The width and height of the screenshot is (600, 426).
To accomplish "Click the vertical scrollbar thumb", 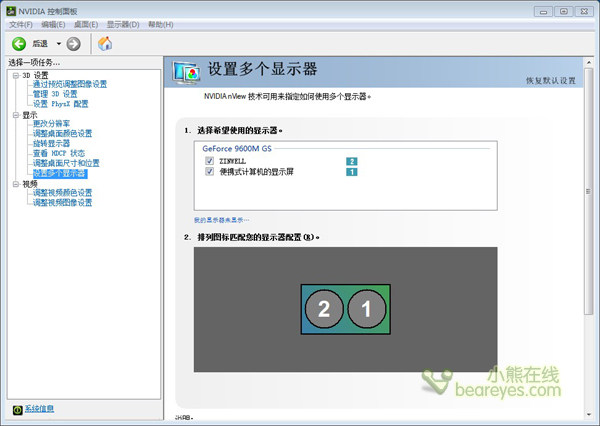I will pos(589,191).
